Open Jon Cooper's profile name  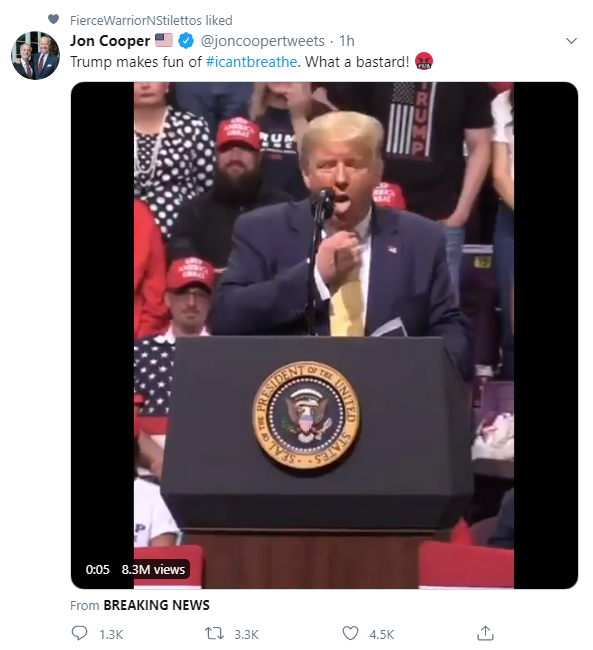click(110, 41)
